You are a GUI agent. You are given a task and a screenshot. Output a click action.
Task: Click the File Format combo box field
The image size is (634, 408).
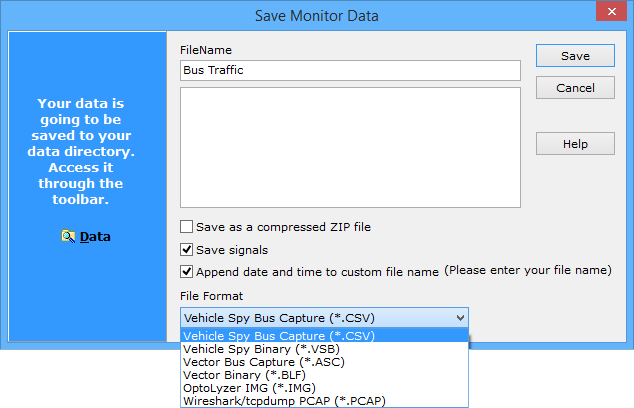[x=314, y=318]
